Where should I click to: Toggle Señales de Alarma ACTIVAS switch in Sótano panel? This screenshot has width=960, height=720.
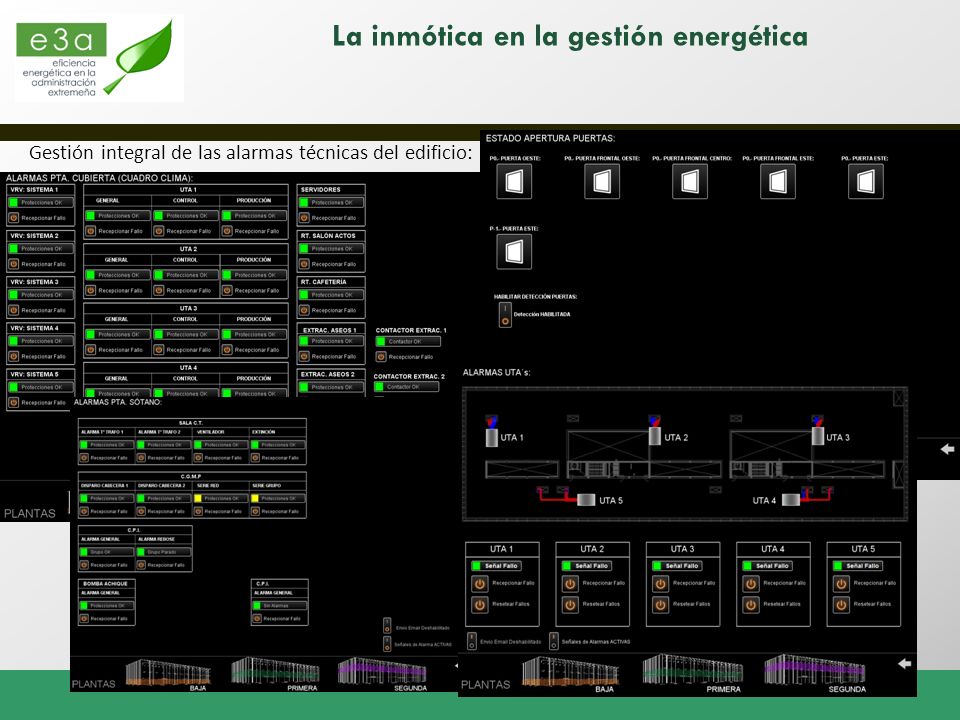[x=387, y=644]
